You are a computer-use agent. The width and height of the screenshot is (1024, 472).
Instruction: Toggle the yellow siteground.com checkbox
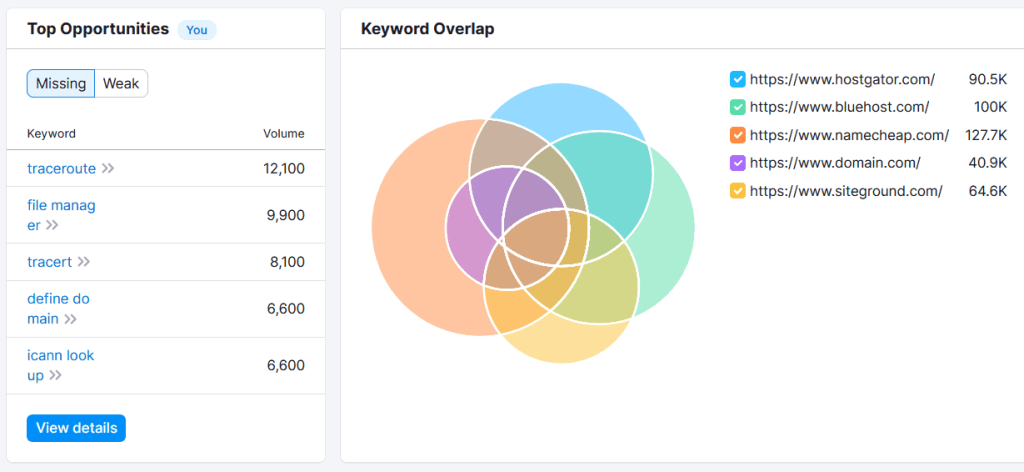[737, 191]
